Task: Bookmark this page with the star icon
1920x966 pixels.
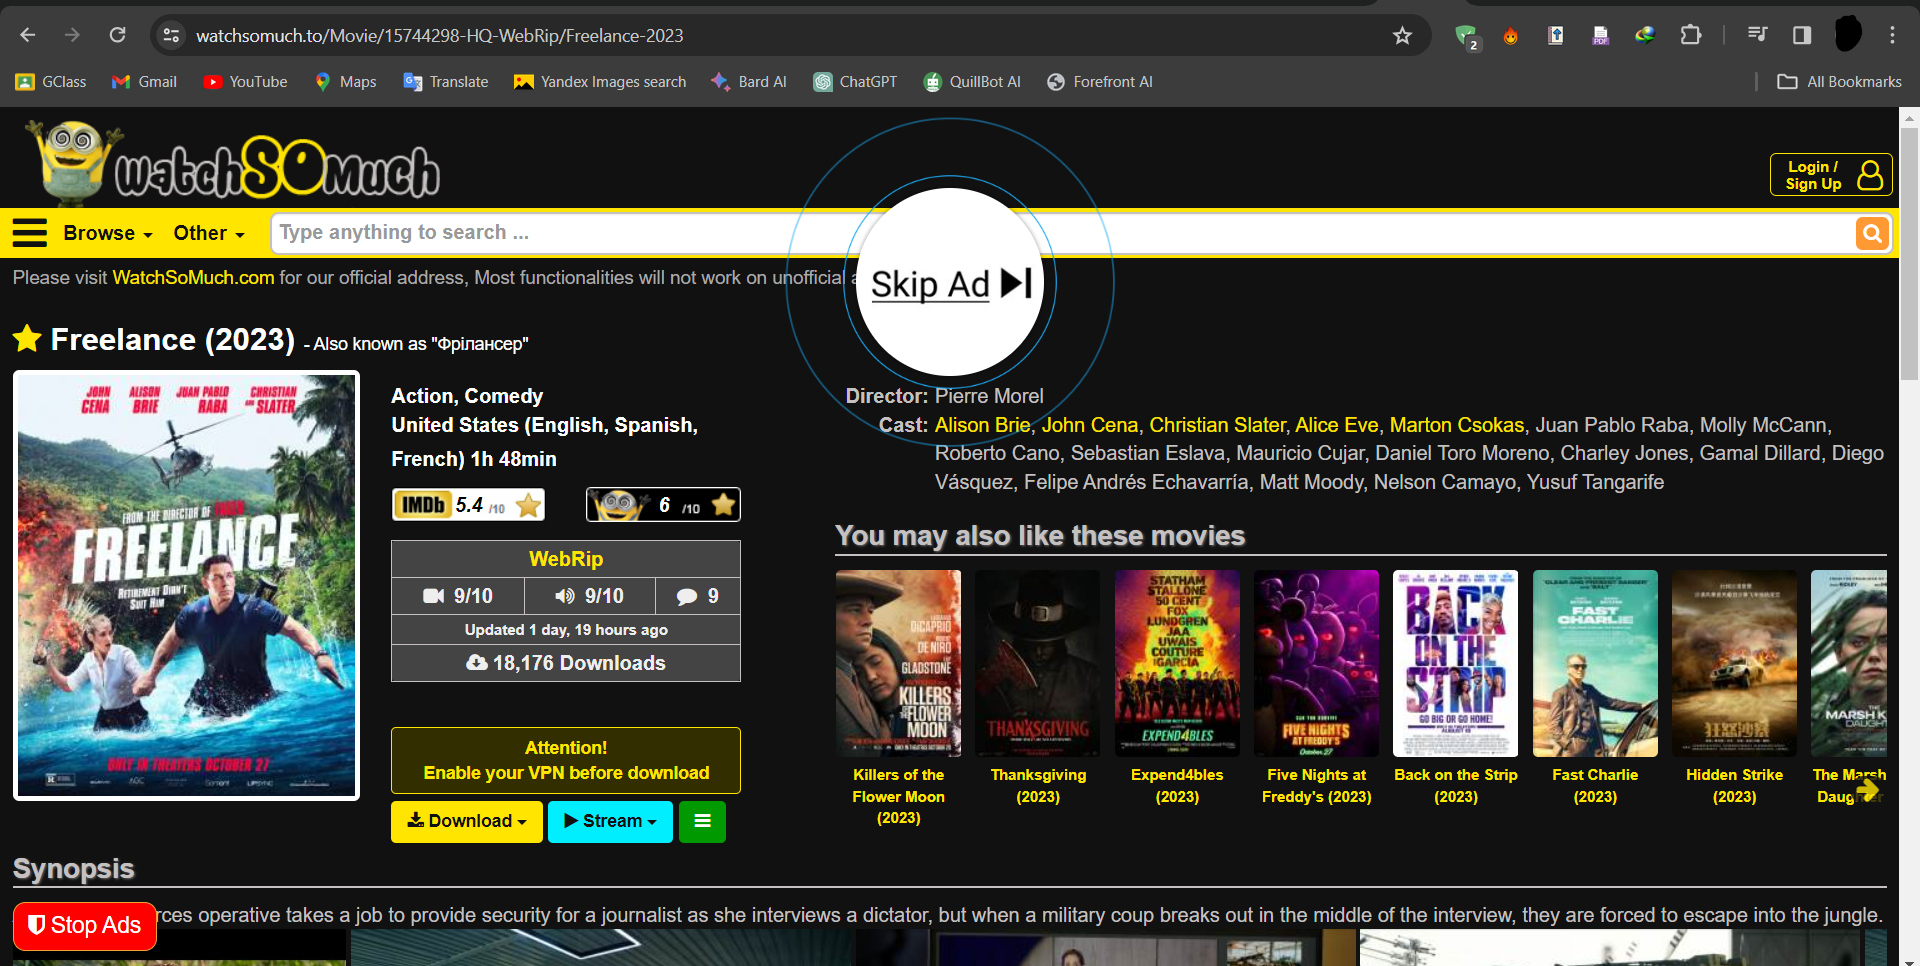Action: click(1402, 36)
